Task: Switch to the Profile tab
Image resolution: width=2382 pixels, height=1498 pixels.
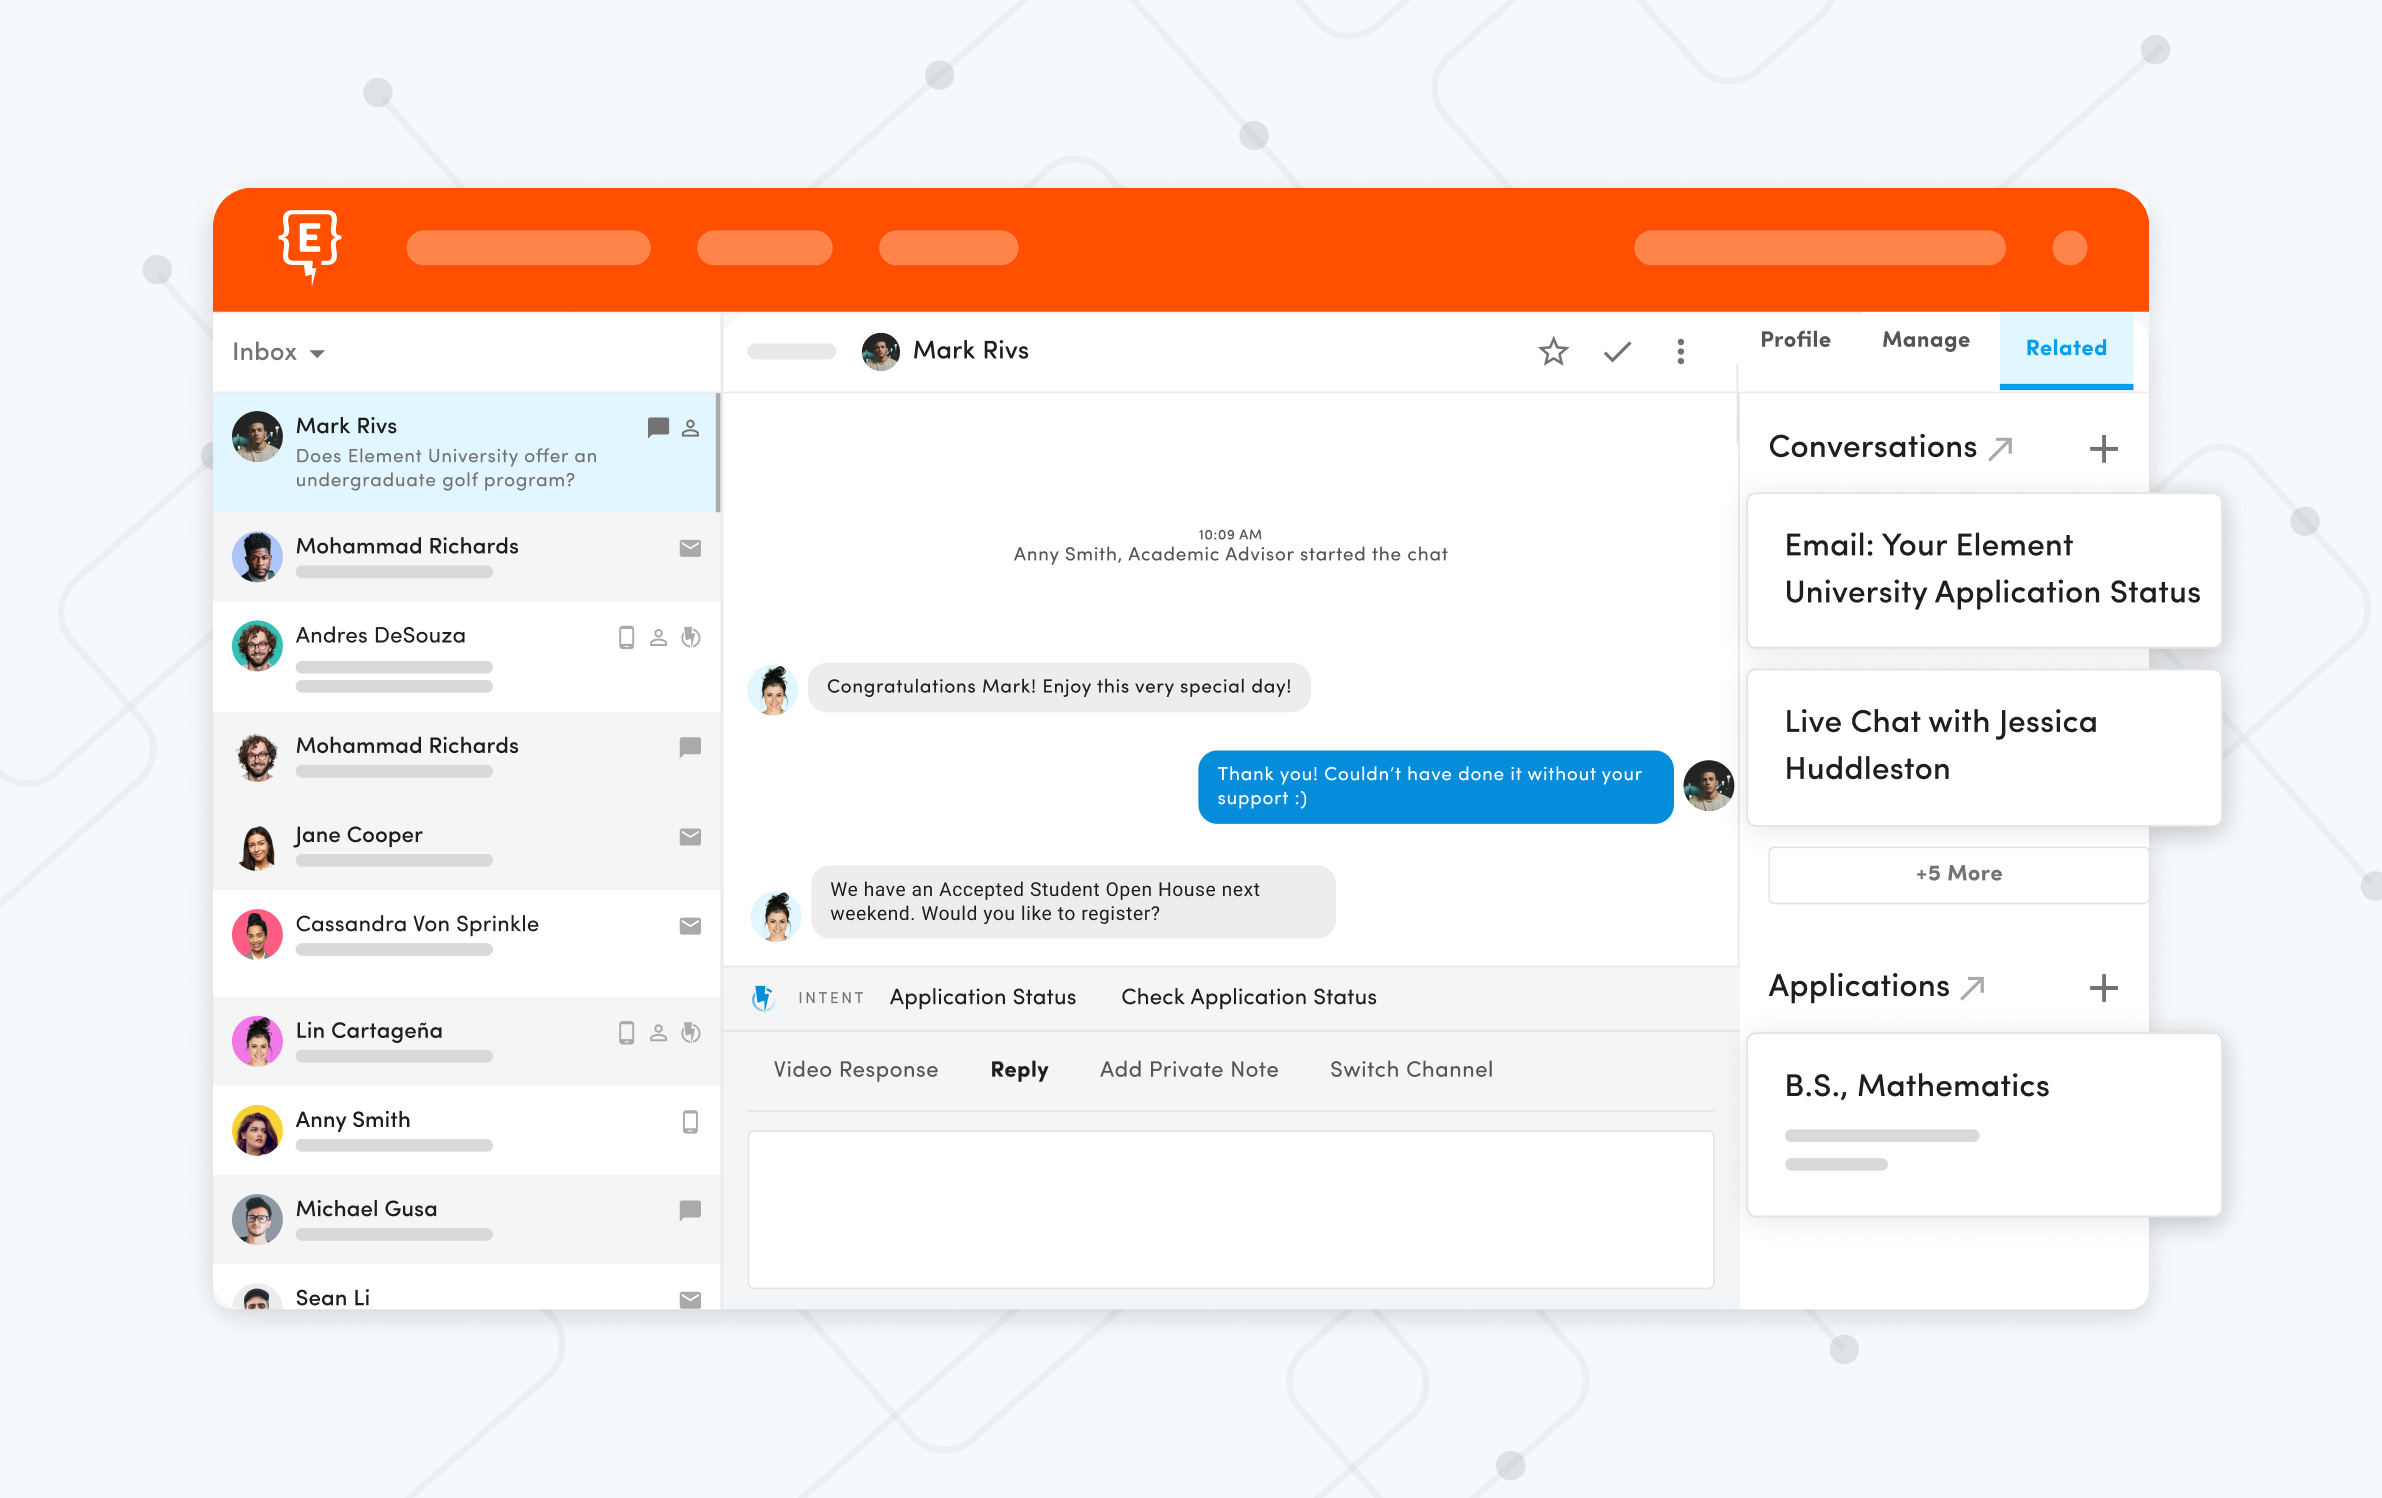Action: tap(1795, 340)
